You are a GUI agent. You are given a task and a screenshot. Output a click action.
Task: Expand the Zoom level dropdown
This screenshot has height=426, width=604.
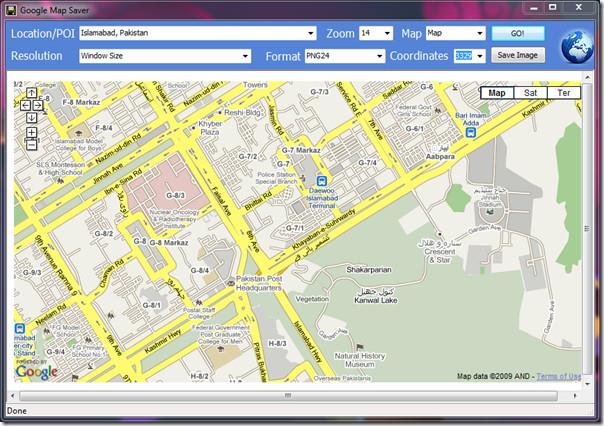click(x=387, y=34)
